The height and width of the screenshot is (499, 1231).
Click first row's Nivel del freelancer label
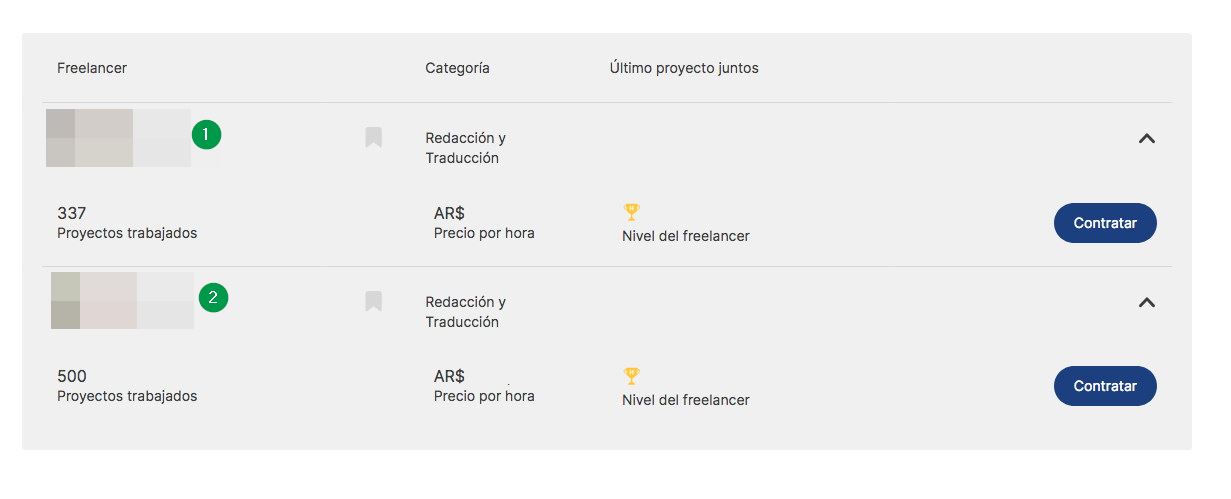685,237
